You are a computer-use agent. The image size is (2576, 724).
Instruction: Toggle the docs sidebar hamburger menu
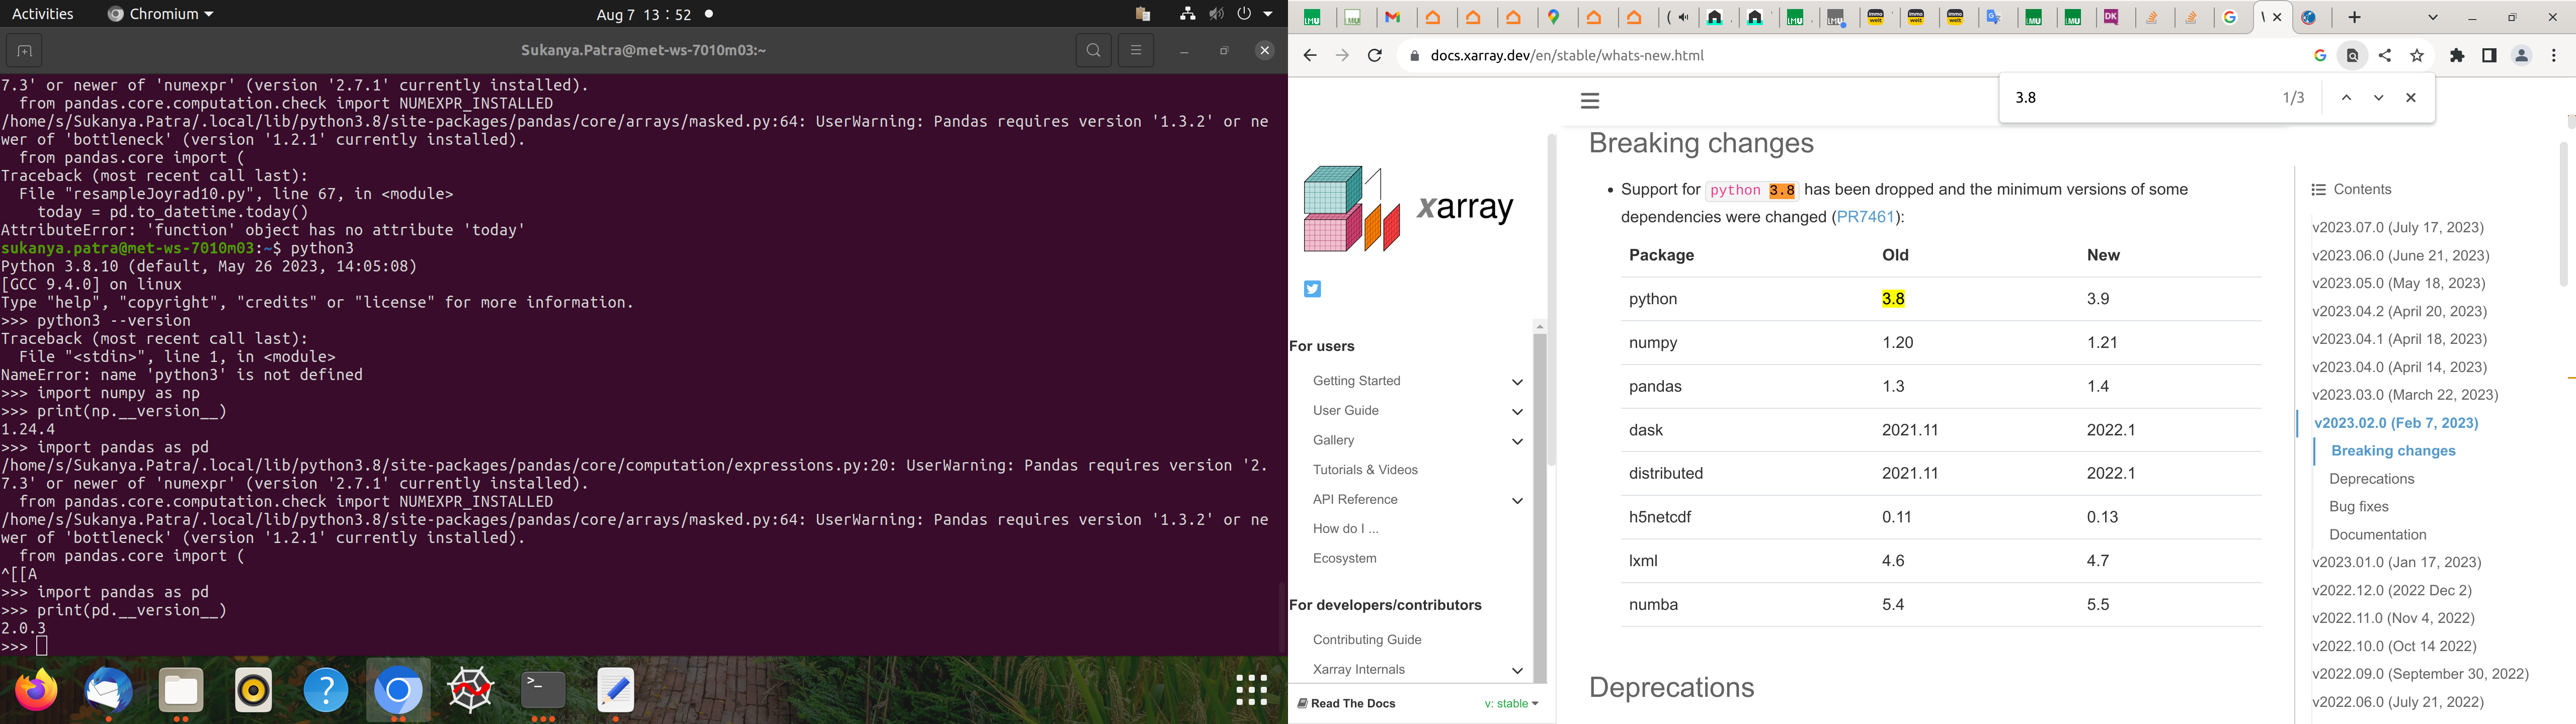click(1590, 101)
